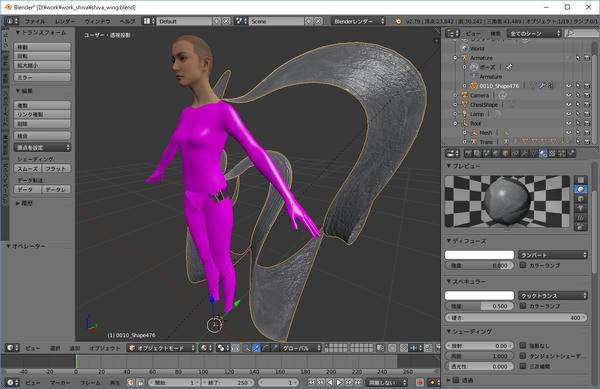Jump to timeline start frame icon

(311, 382)
